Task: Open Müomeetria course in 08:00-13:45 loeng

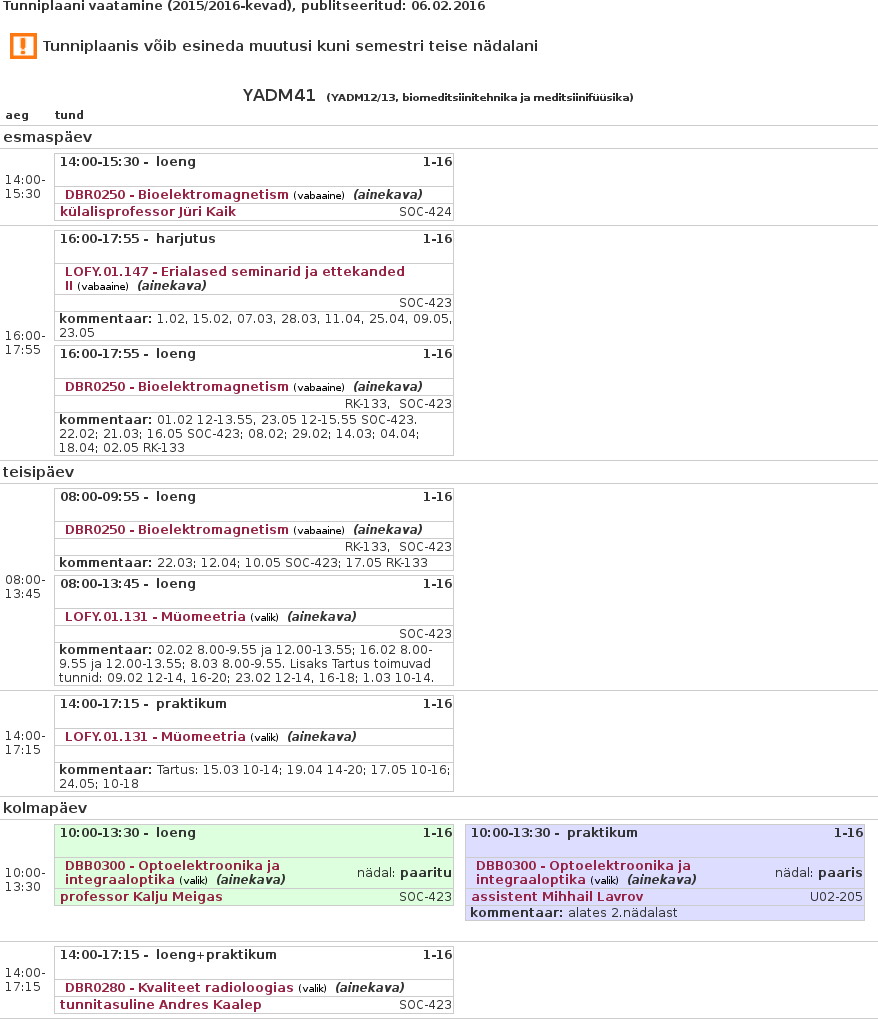Action: point(155,617)
